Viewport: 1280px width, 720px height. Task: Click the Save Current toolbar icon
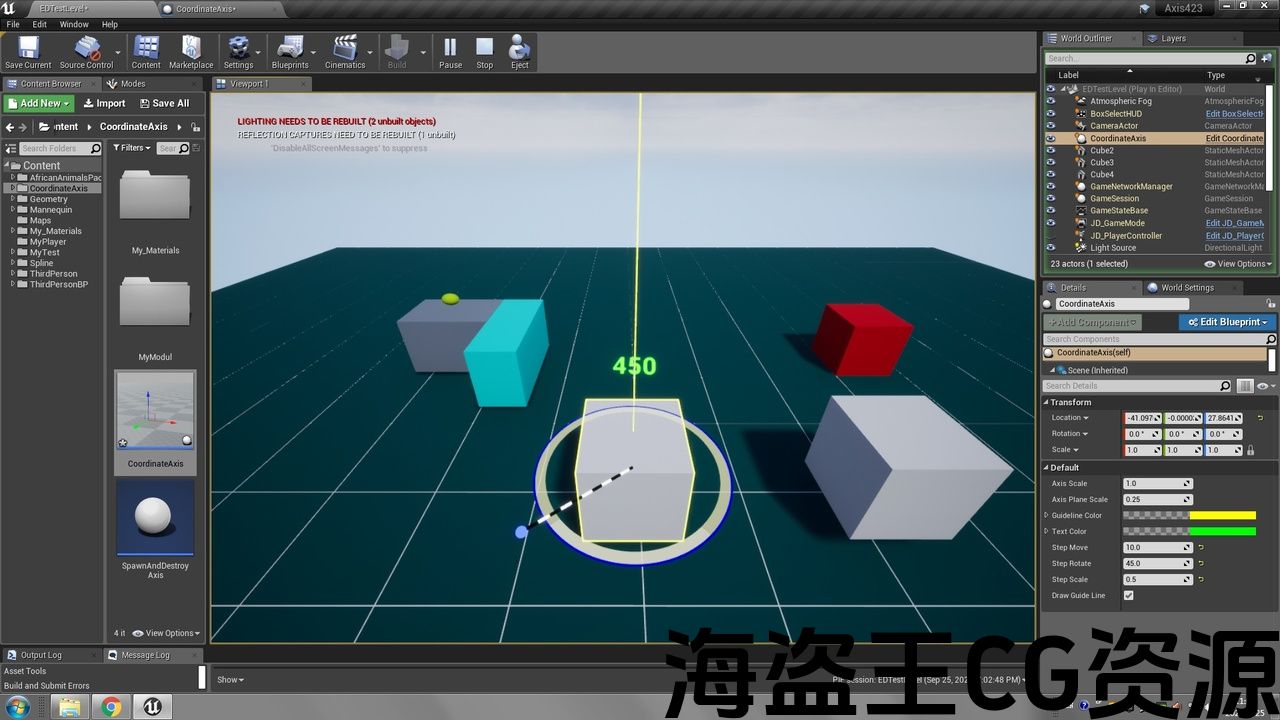(x=28, y=52)
